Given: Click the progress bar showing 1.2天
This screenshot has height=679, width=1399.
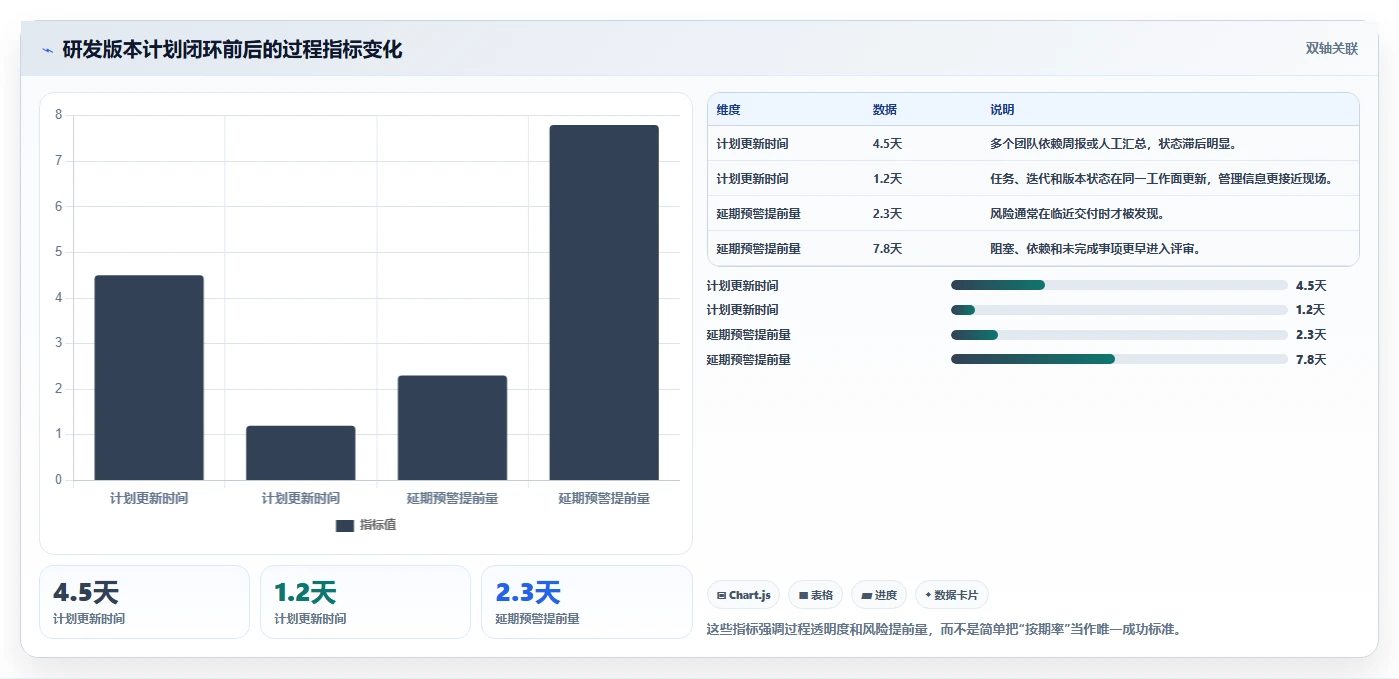Looking at the screenshot, I should tap(1119, 310).
